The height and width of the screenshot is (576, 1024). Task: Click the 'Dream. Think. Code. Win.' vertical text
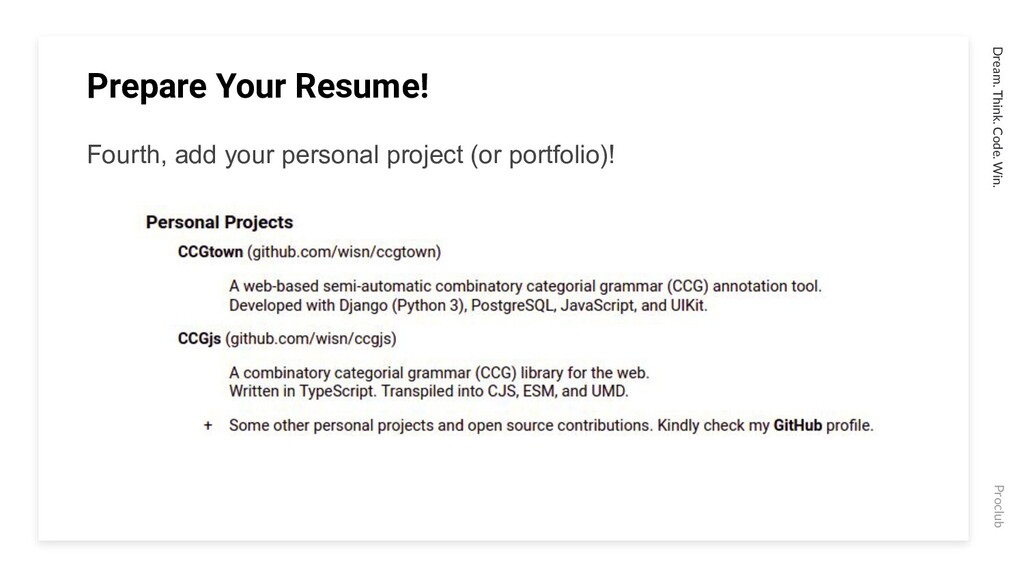click(x=997, y=117)
